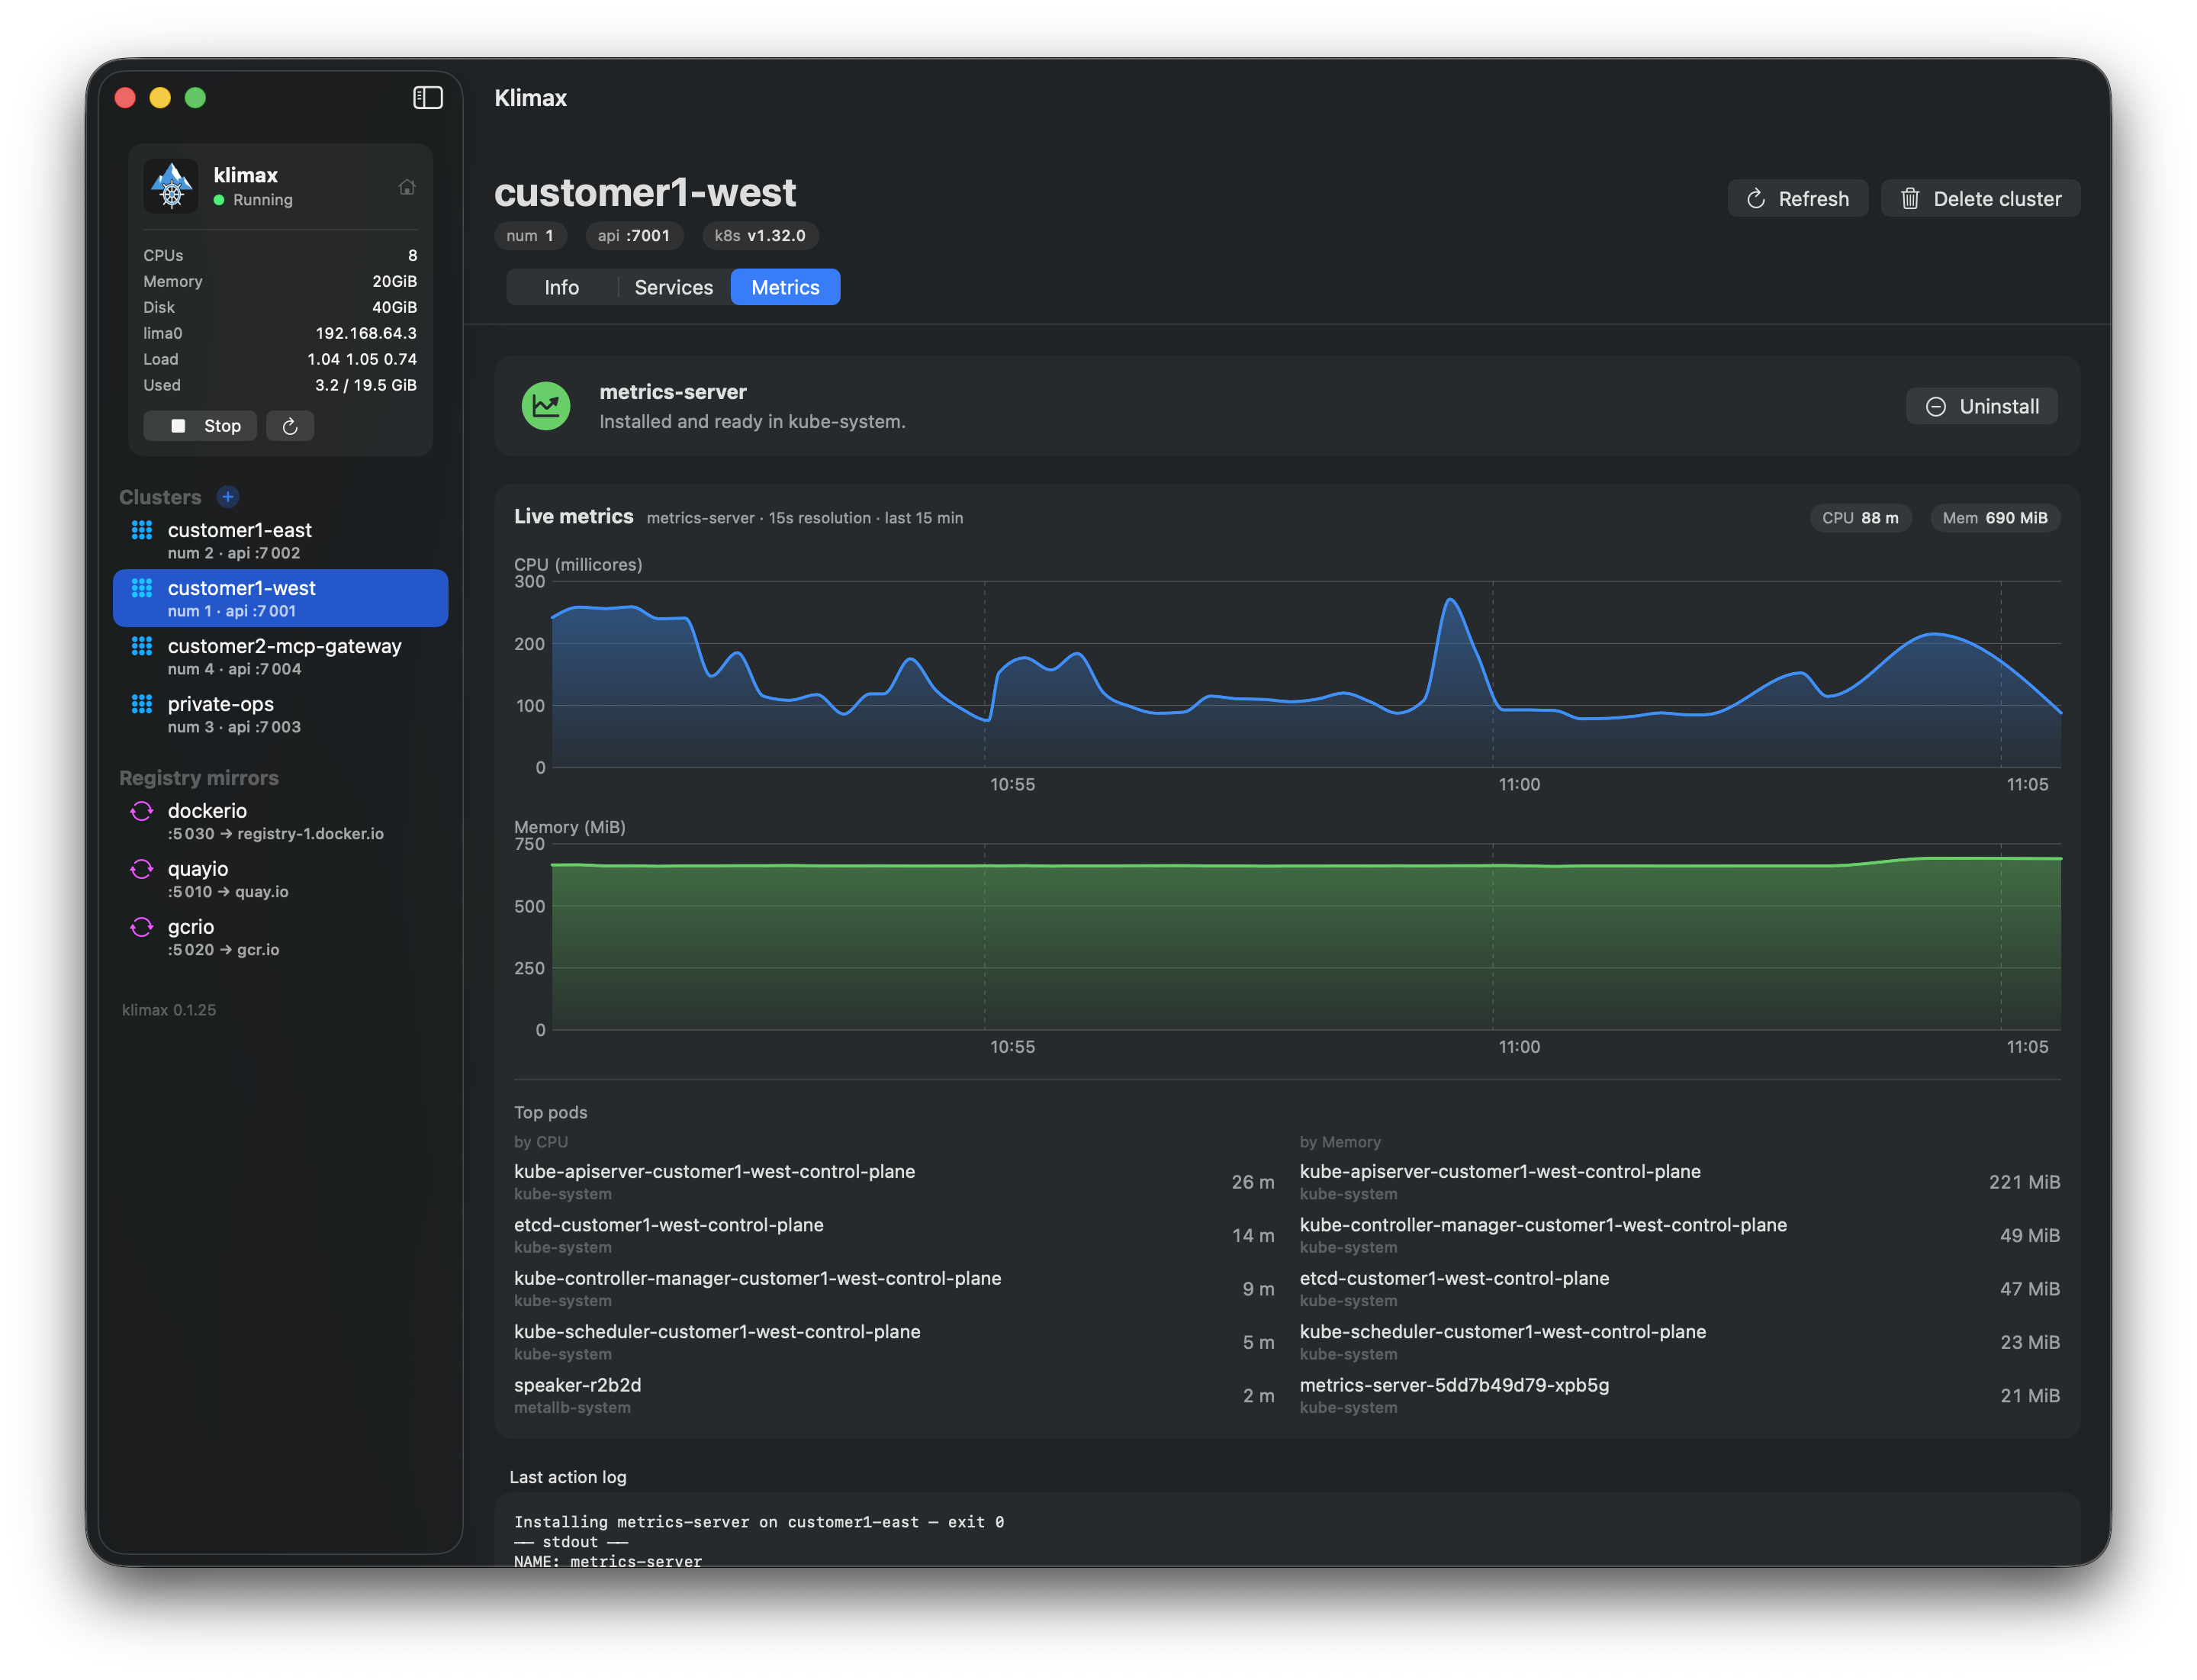Click the 26 m CPU value
The height and width of the screenshot is (1680, 2197).
pyautogui.click(x=1253, y=1182)
